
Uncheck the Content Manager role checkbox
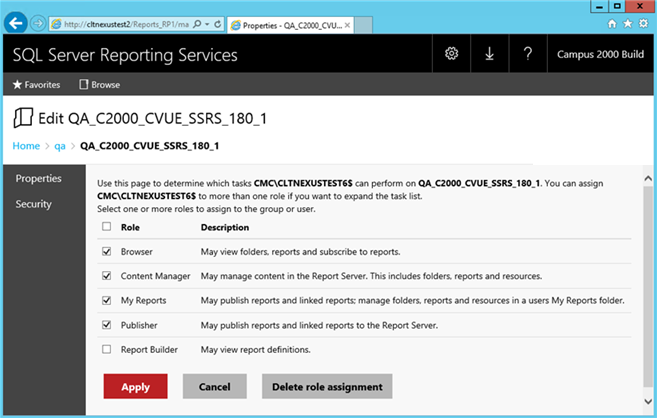click(x=106, y=276)
